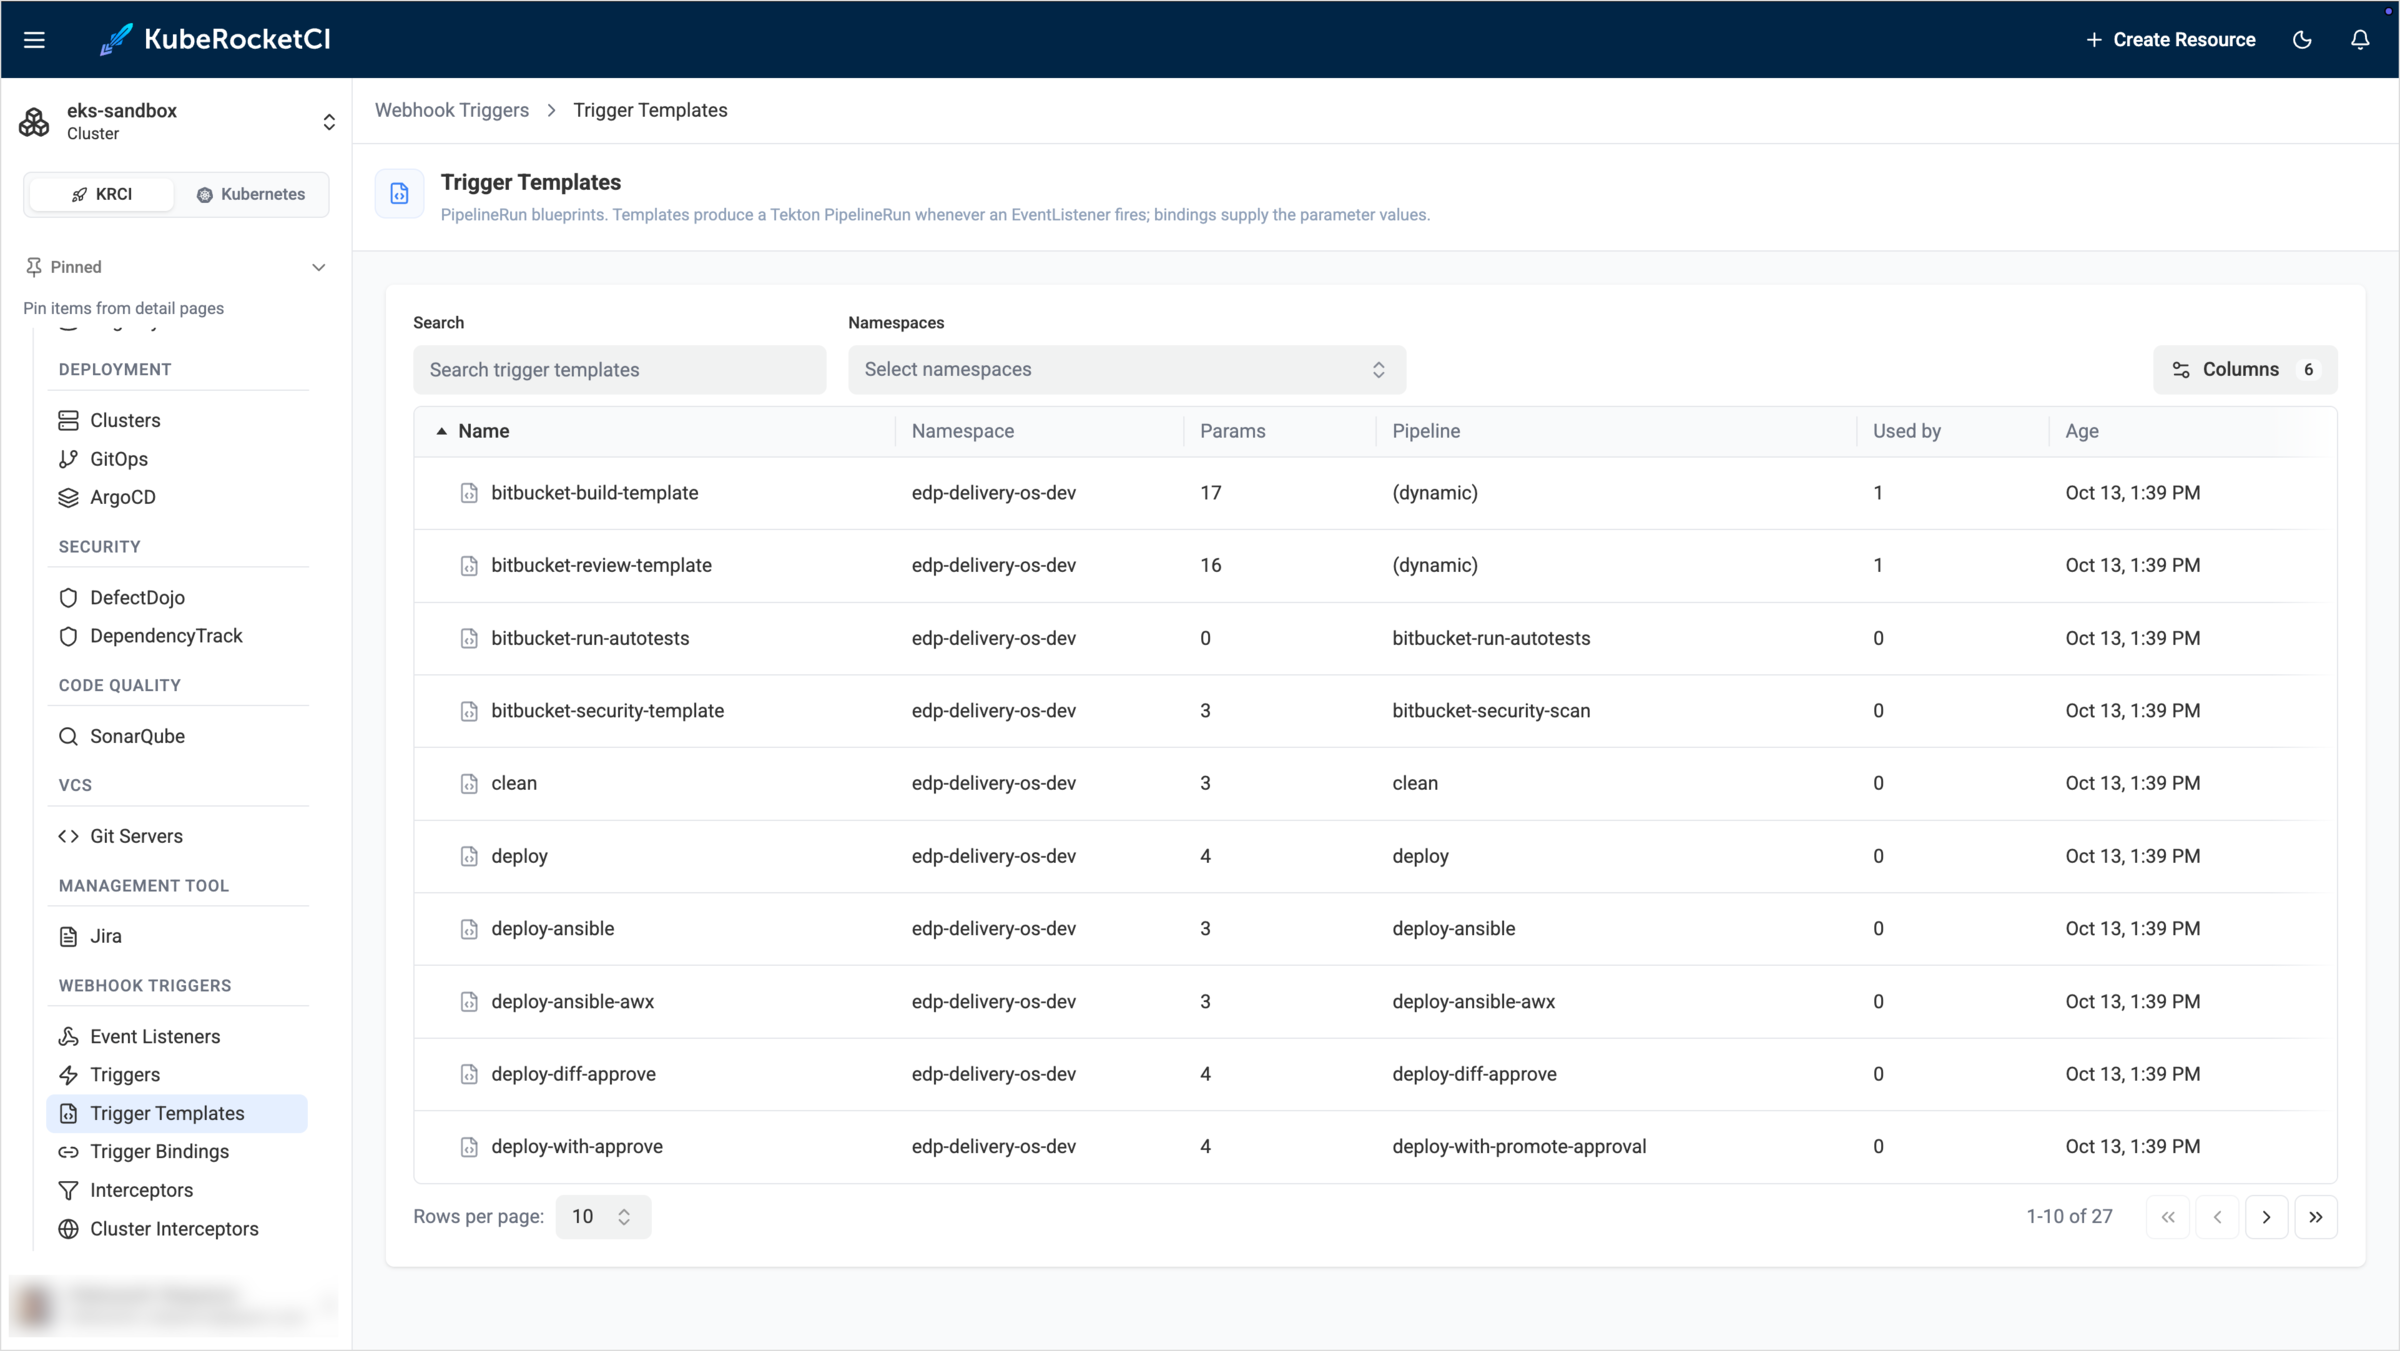Click the SonarQube search icon
Image resolution: width=2400 pixels, height=1351 pixels.
click(x=68, y=736)
